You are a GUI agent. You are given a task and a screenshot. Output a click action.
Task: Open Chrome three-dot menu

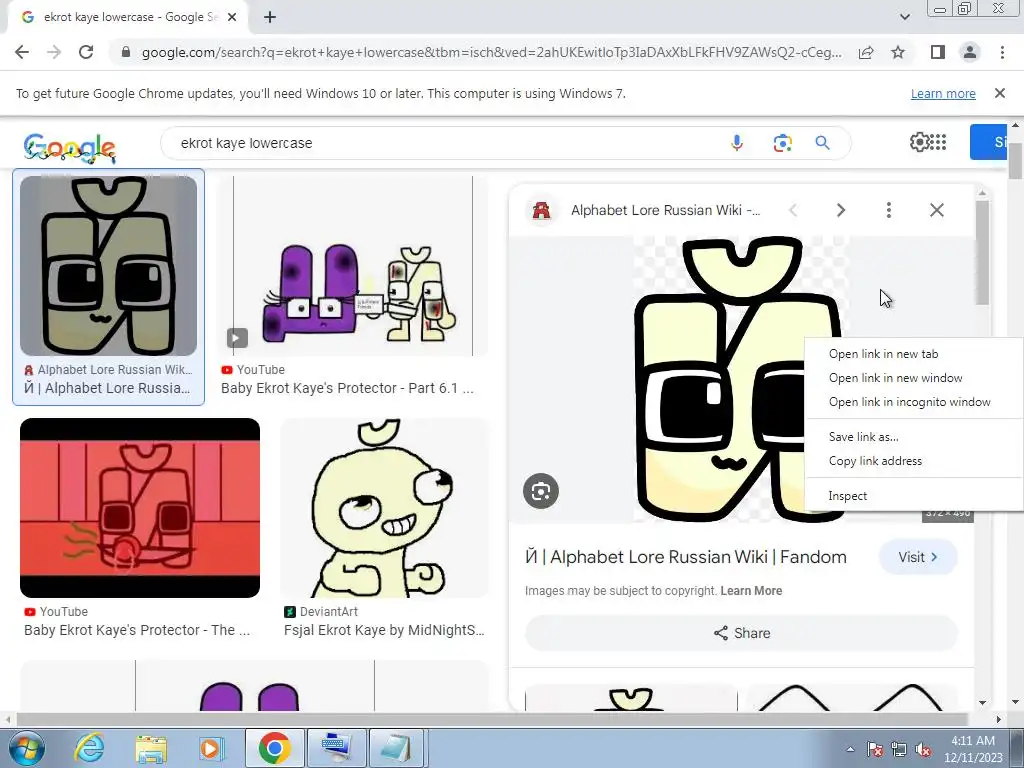(1002, 52)
